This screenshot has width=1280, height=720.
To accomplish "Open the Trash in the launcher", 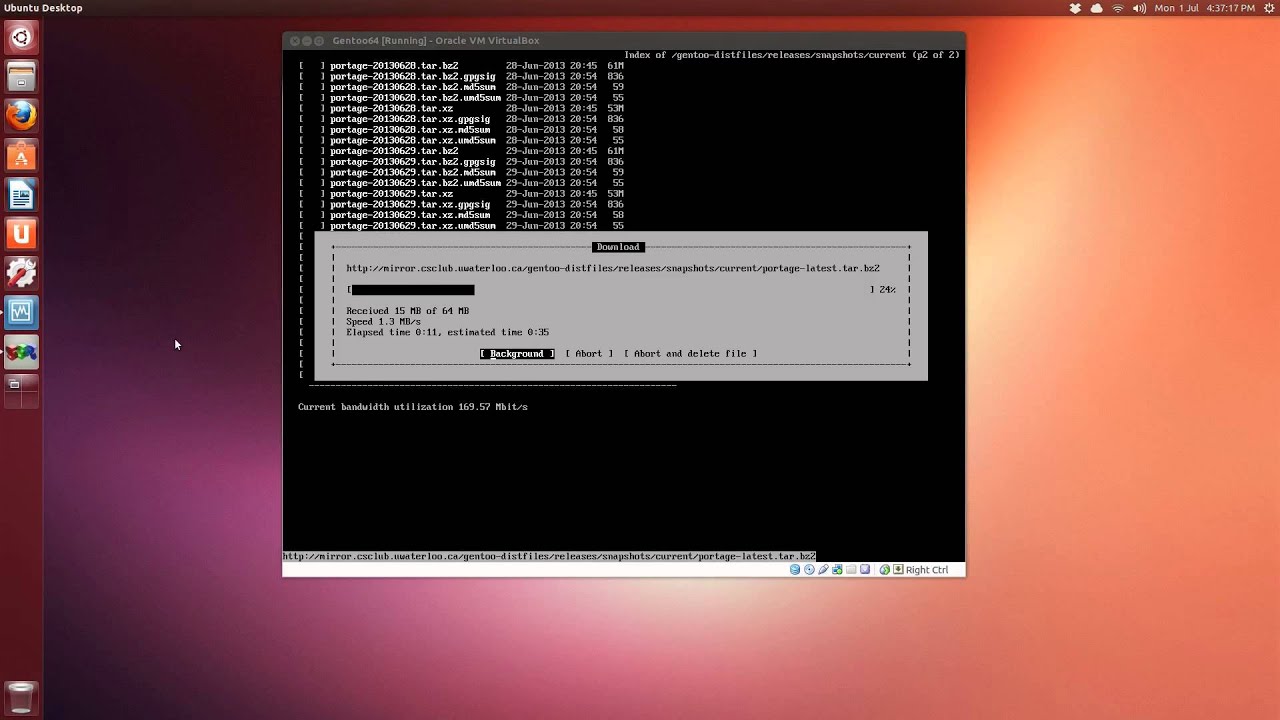I will pyautogui.click(x=21, y=696).
